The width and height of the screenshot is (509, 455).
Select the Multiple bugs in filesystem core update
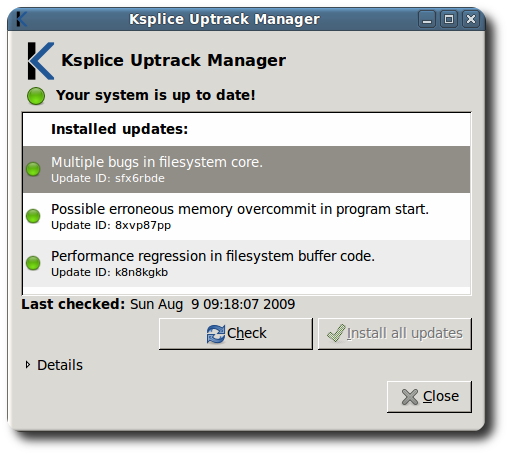(246, 169)
